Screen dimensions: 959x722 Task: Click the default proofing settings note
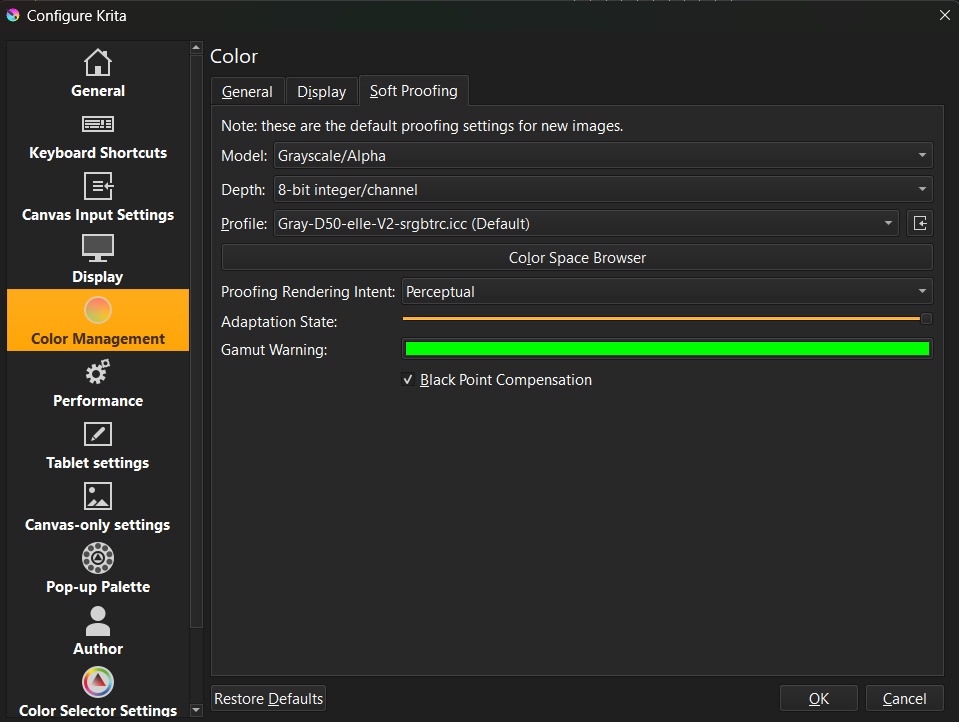pos(422,126)
